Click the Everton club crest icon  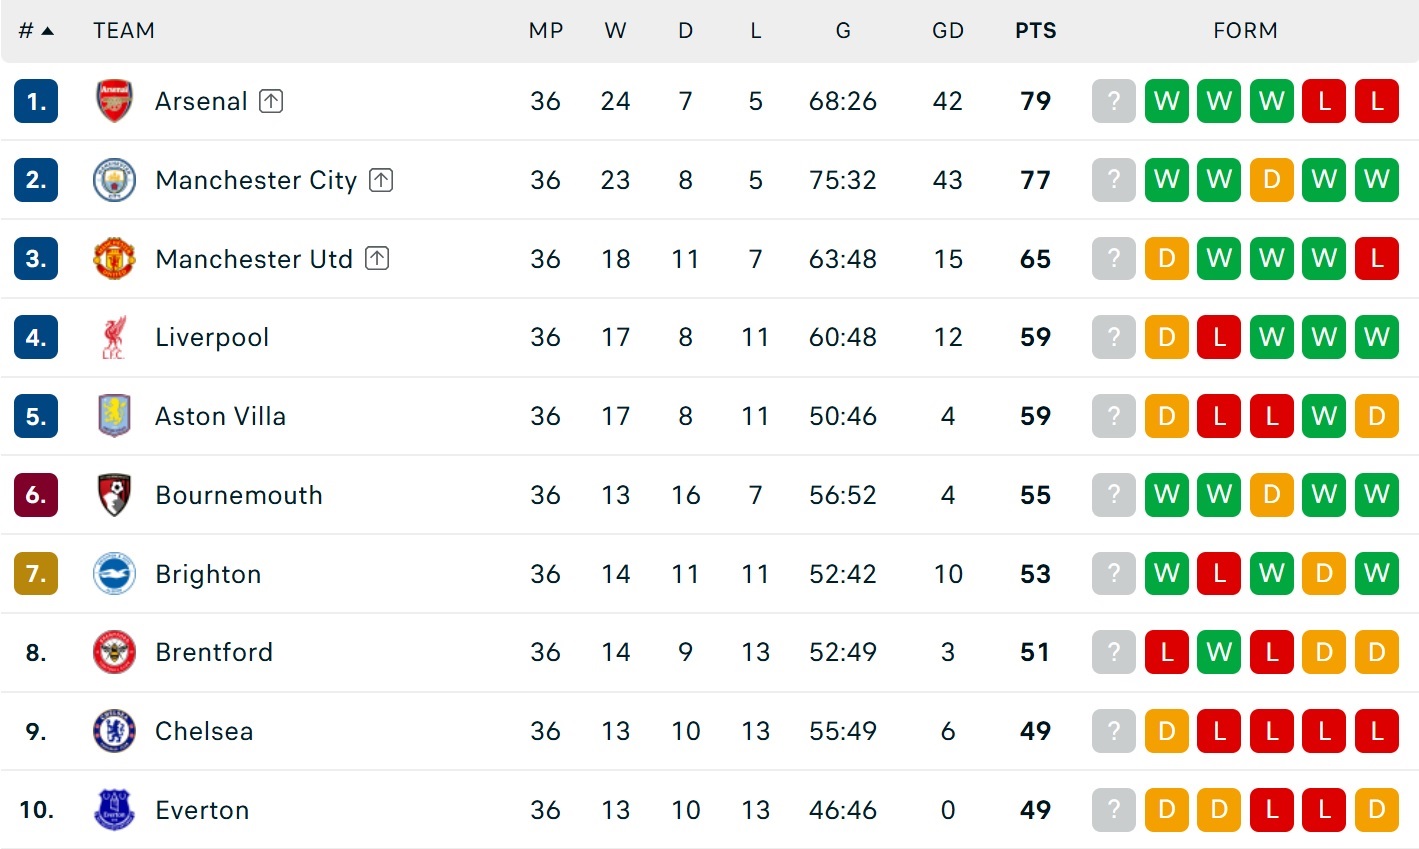114,810
